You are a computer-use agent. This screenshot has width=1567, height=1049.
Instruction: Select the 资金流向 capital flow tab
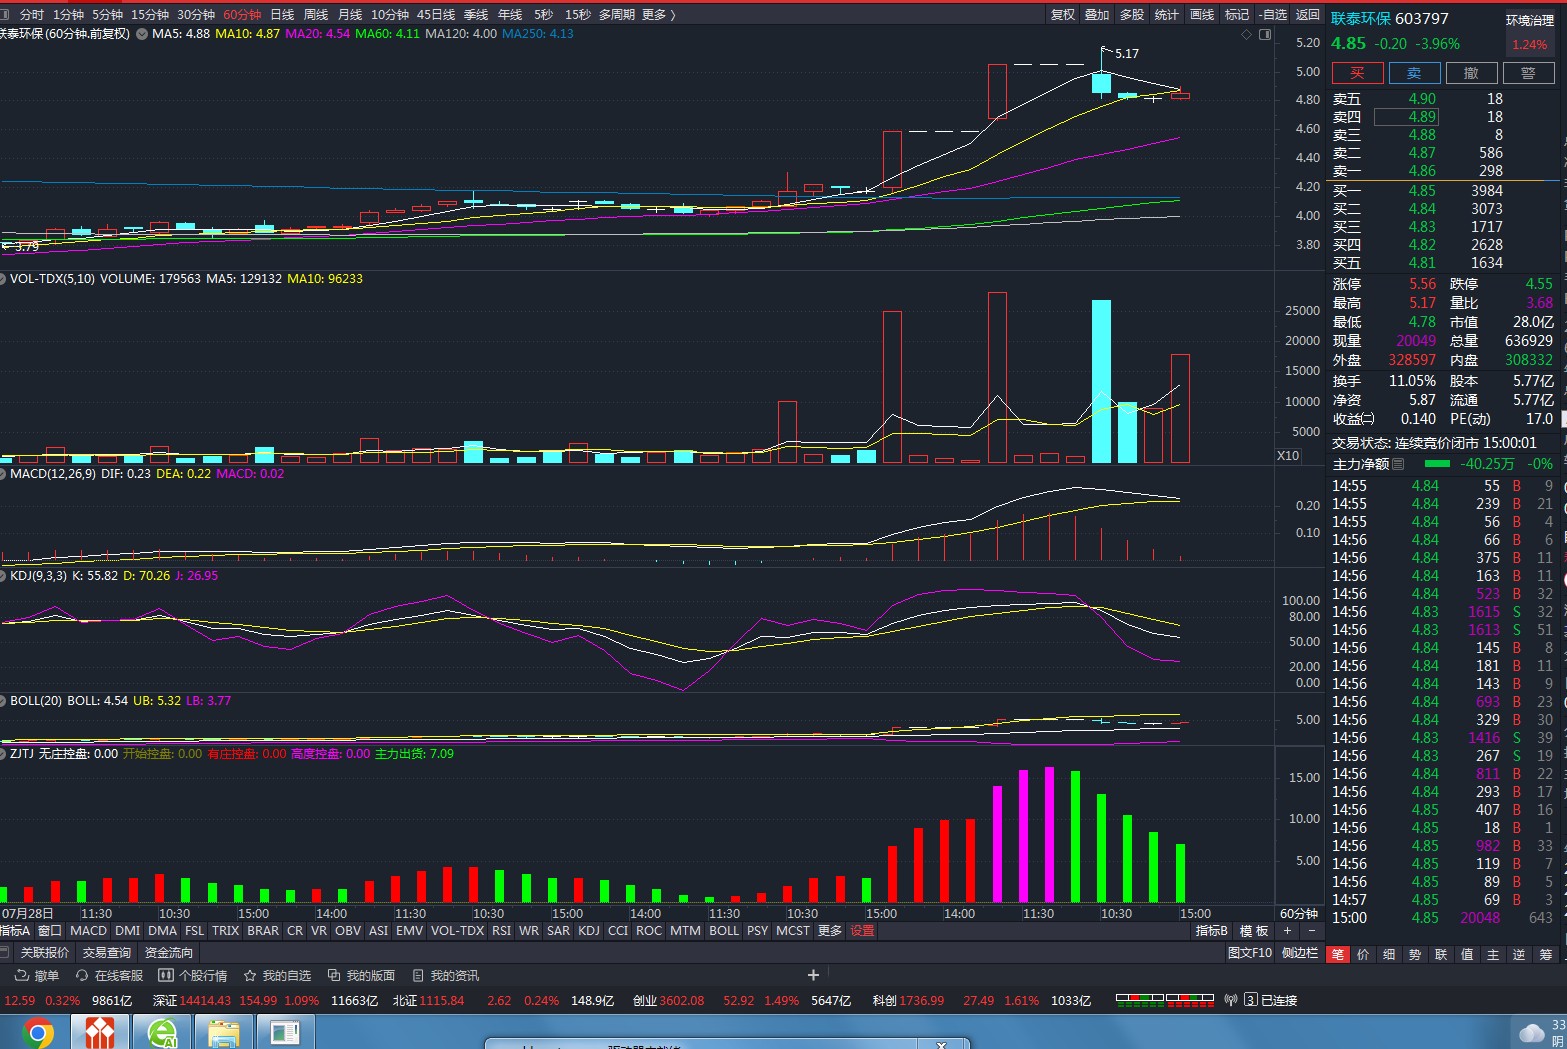169,953
